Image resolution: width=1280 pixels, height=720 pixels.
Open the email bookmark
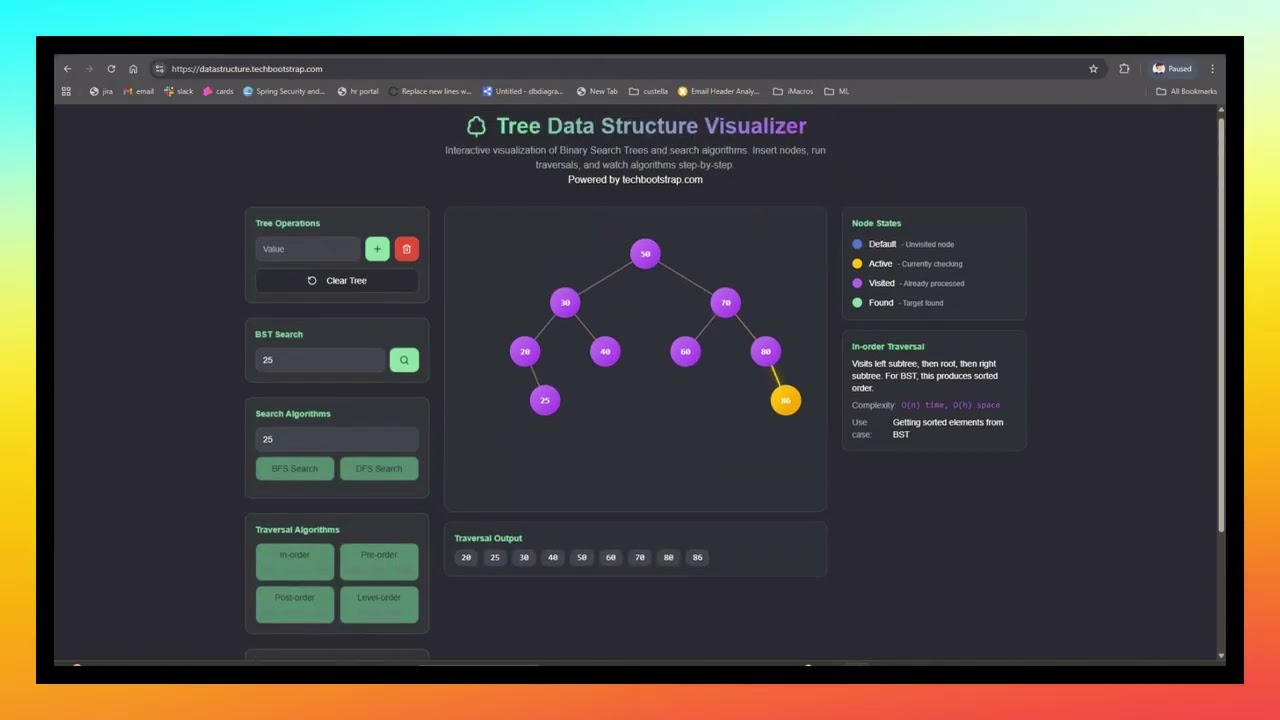point(139,91)
